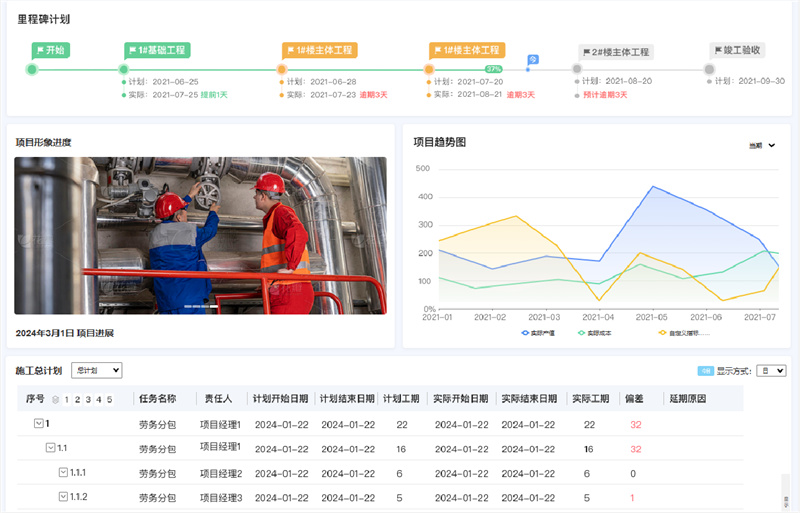Click the green 开始 milestone flag
800x513 pixels.
tap(50, 49)
